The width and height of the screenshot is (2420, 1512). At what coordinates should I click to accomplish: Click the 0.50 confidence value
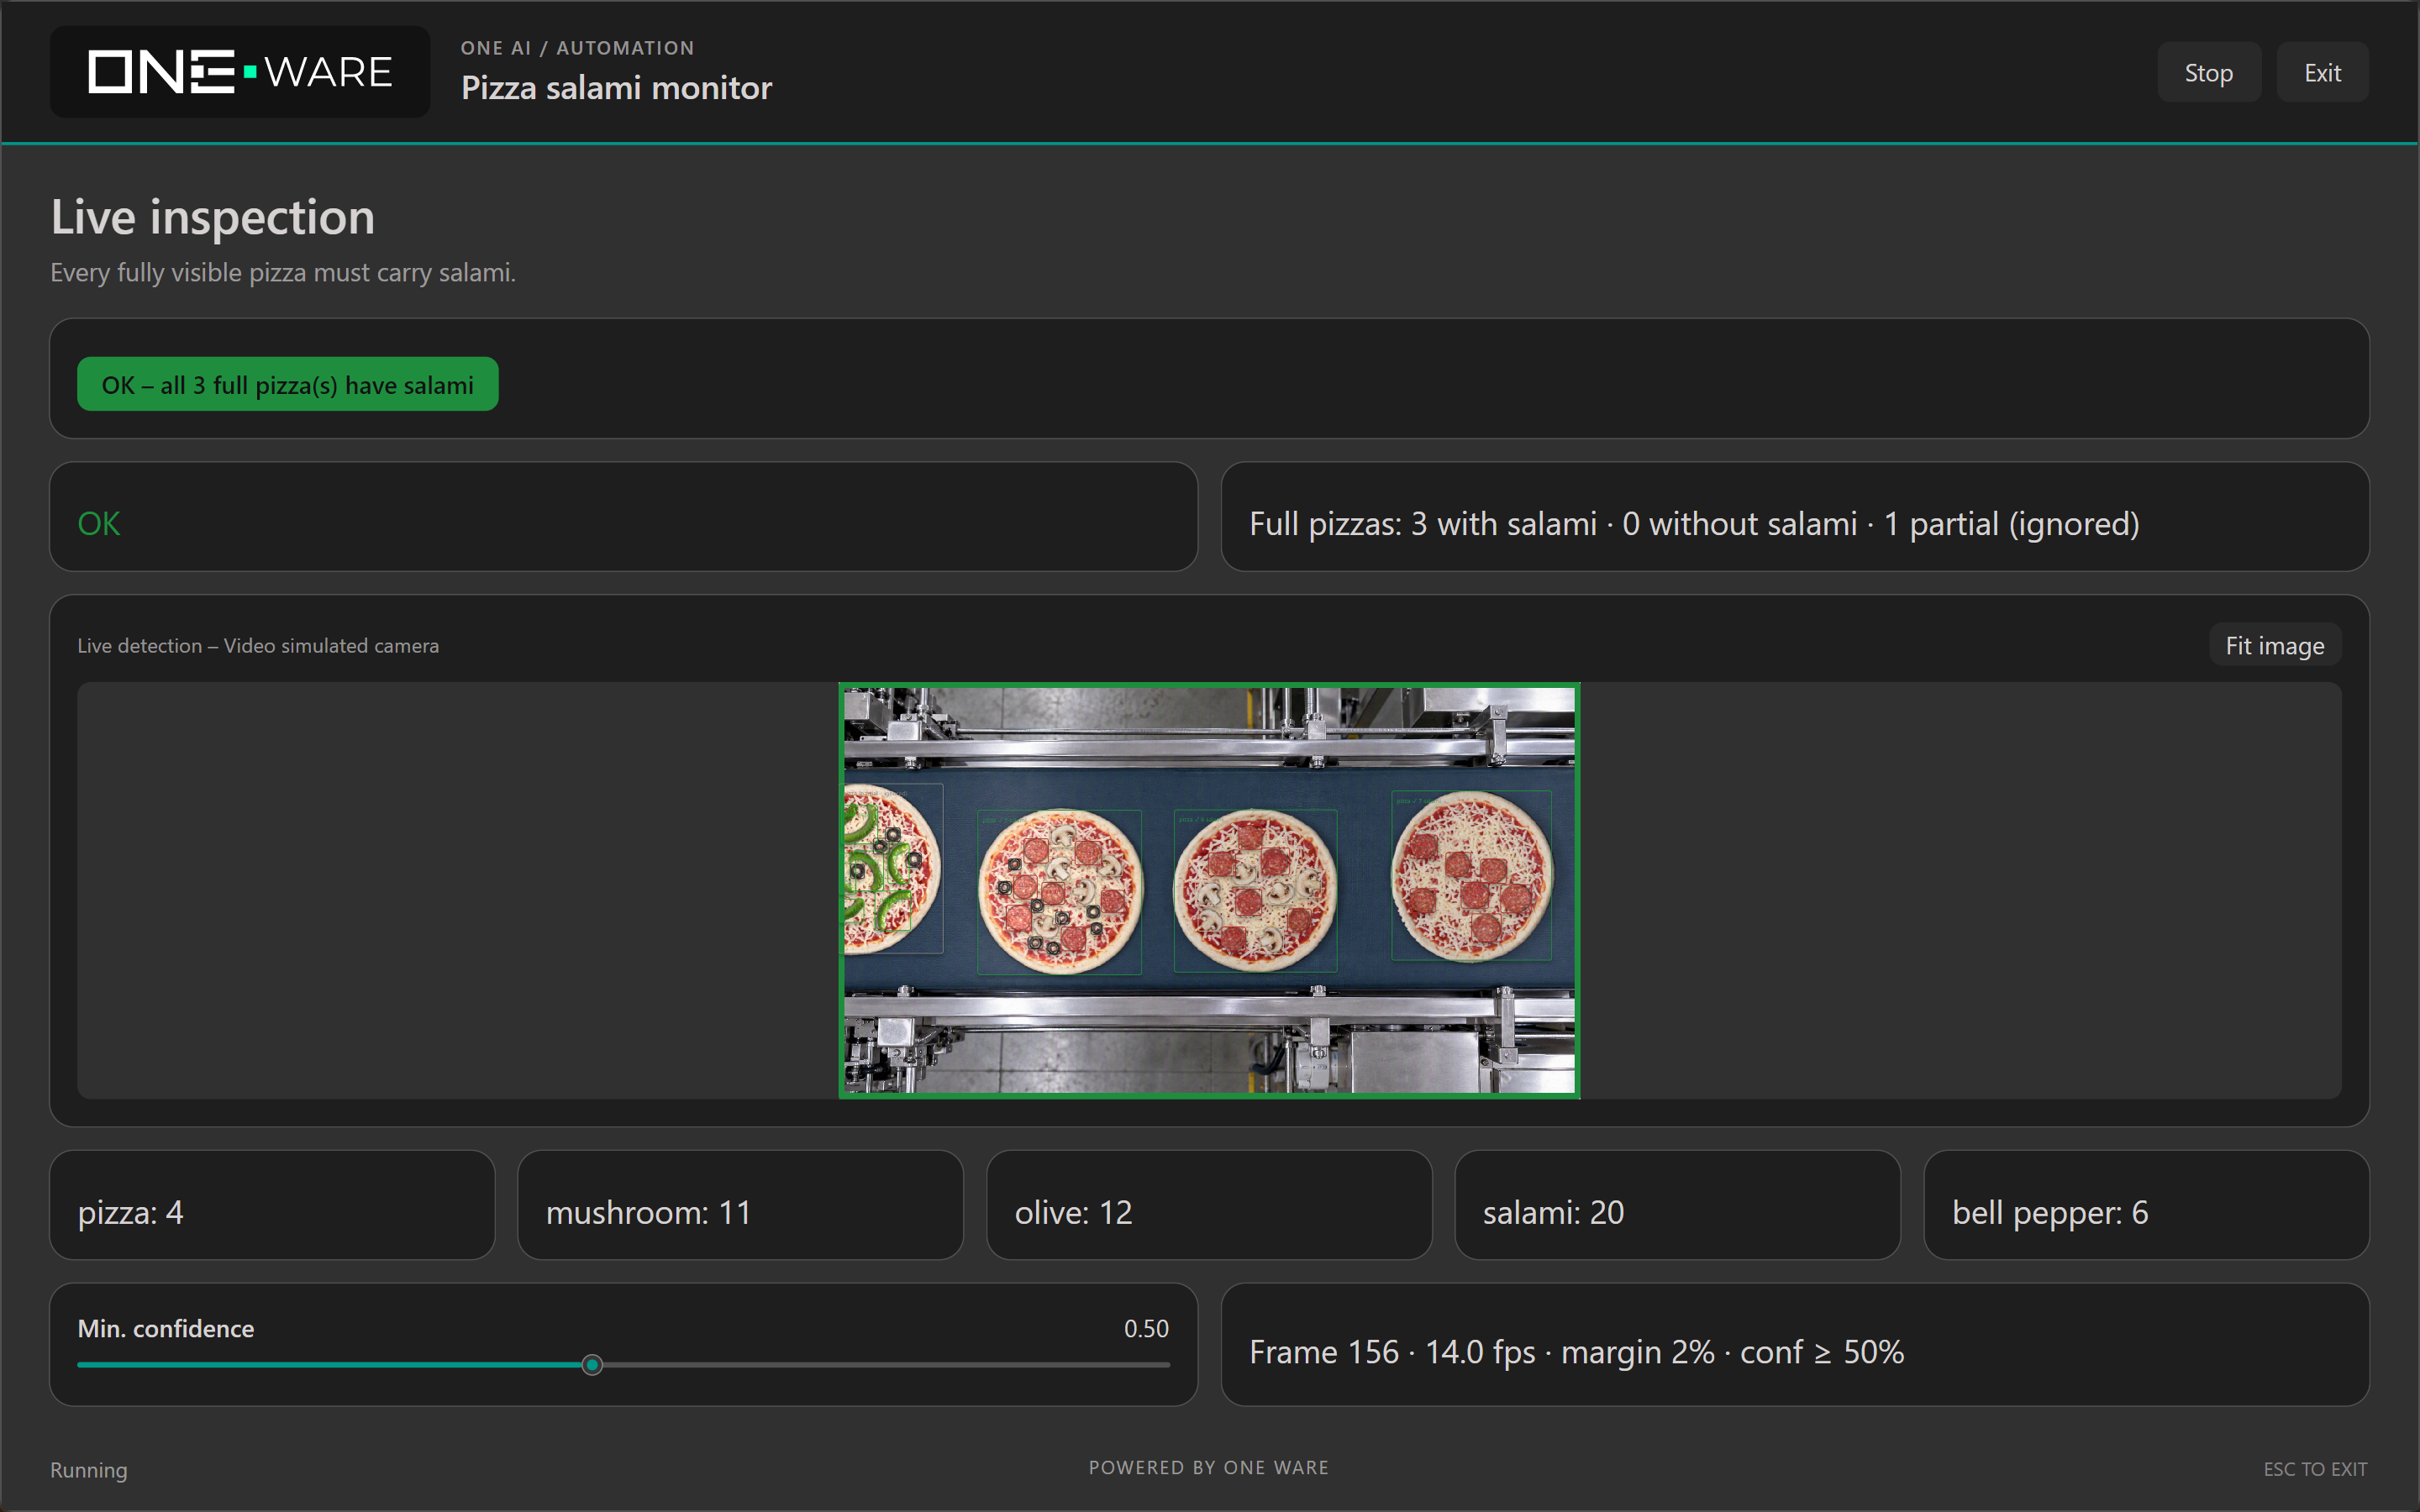pos(1146,1328)
